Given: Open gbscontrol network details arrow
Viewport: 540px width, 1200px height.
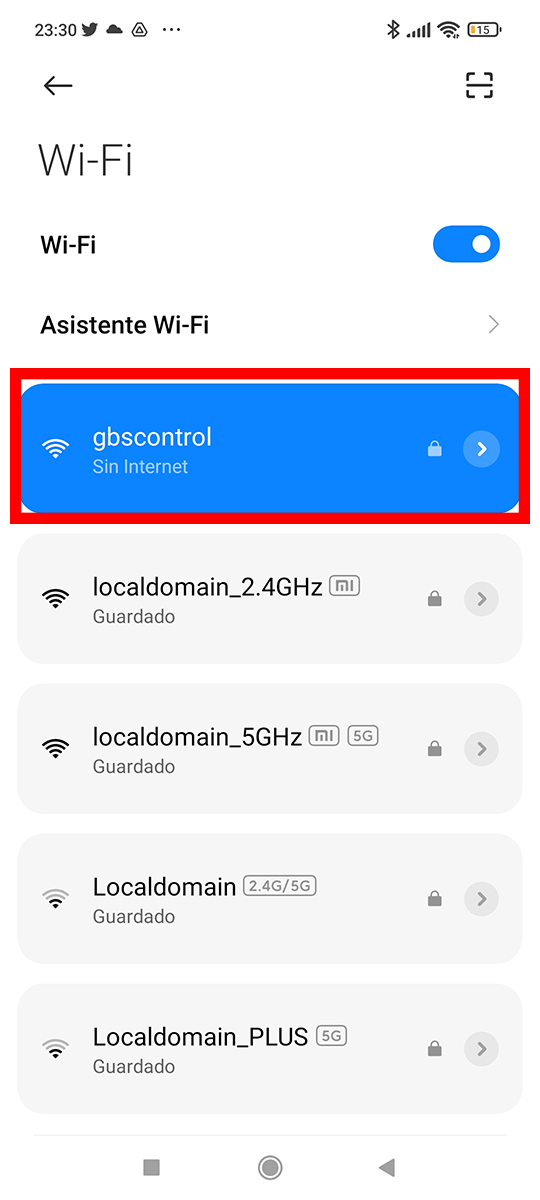Looking at the screenshot, I should pos(481,450).
